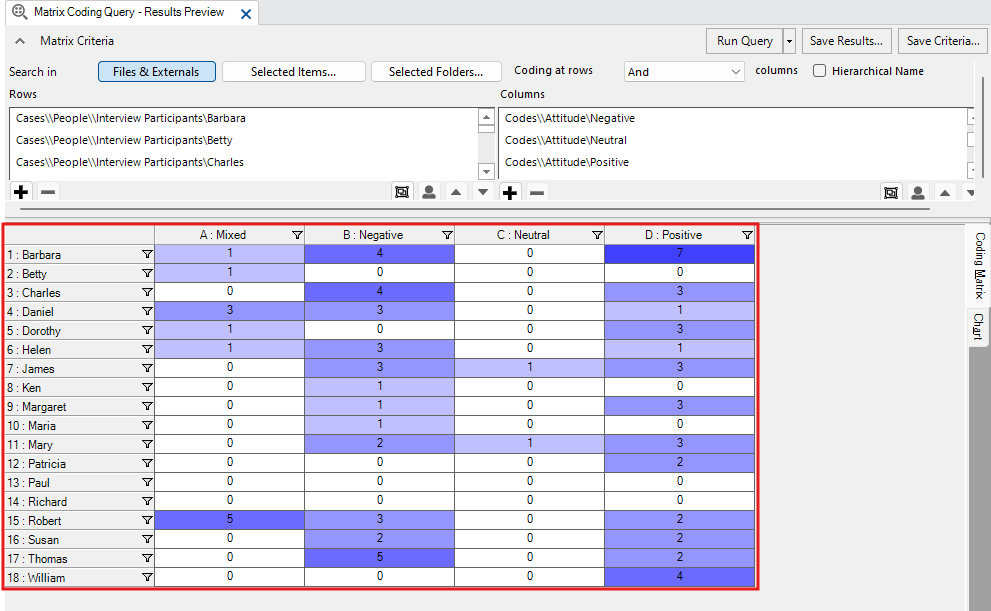
Task: Move column item up with the Columns up arrow
Action: coord(945,192)
